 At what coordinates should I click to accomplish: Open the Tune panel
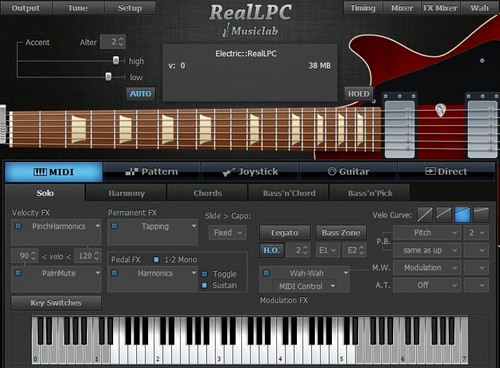78,8
